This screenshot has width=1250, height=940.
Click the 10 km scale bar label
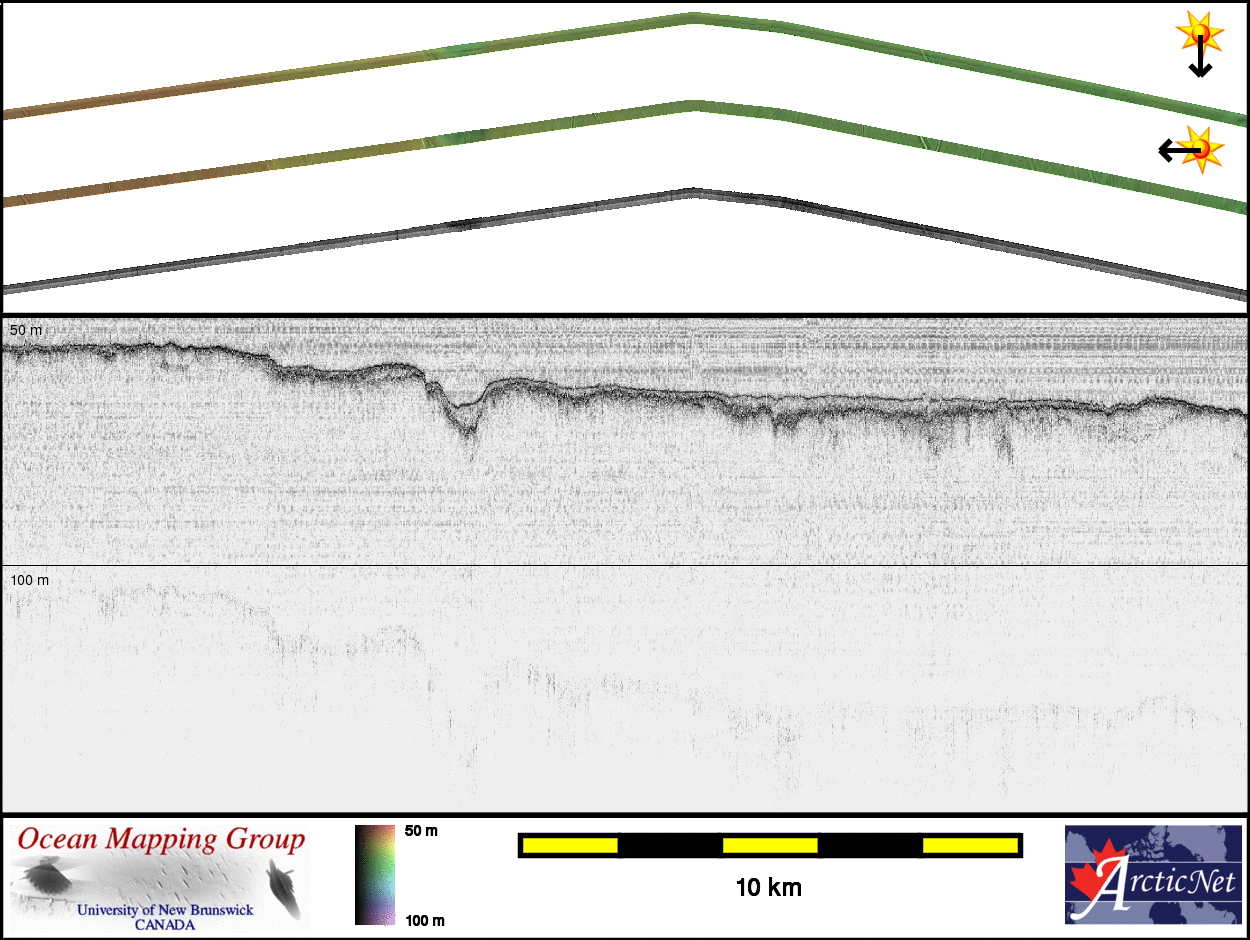(768, 887)
